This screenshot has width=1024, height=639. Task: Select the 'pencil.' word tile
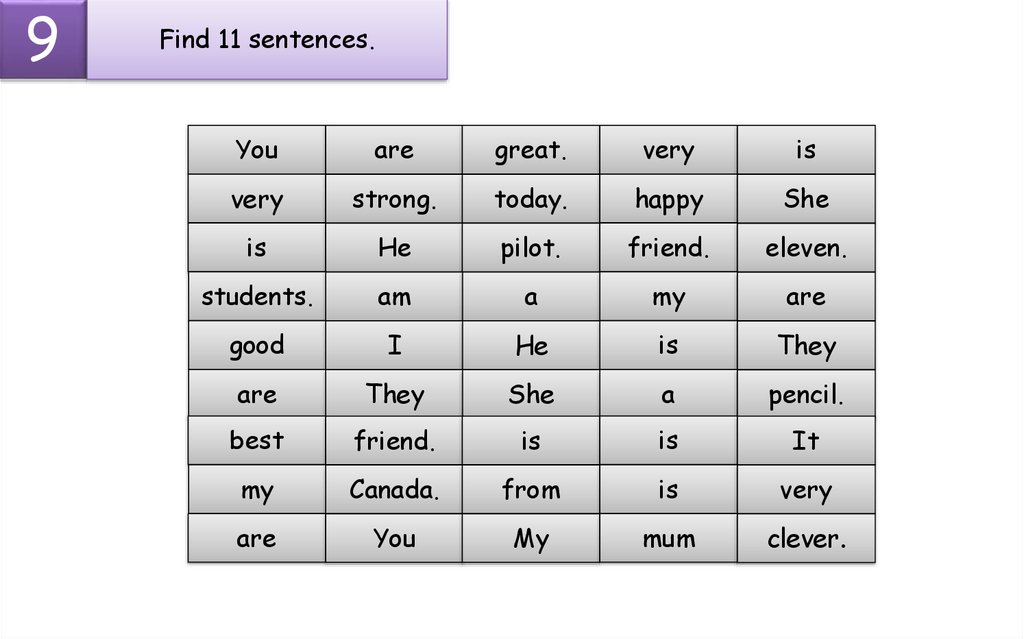pyautogui.click(x=806, y=394)
